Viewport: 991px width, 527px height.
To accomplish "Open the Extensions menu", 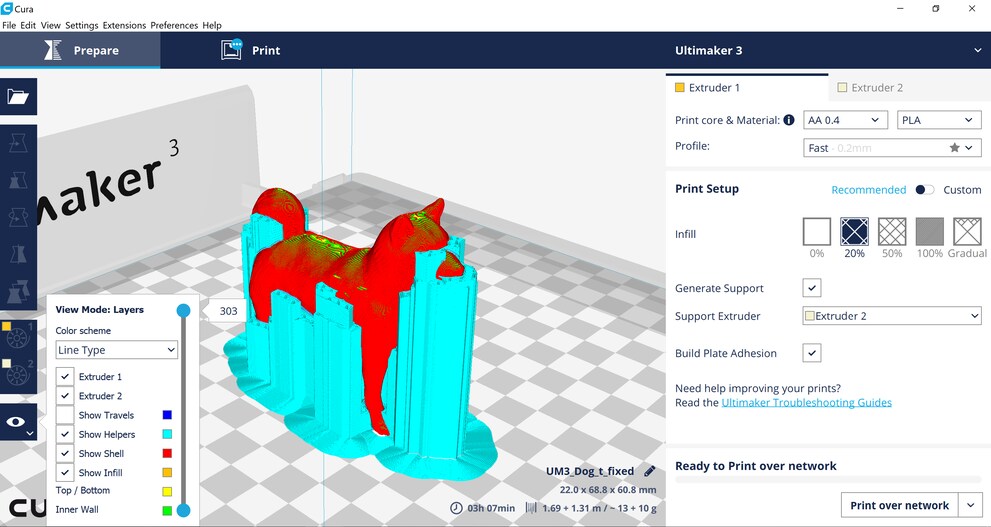I will (124, 25).
